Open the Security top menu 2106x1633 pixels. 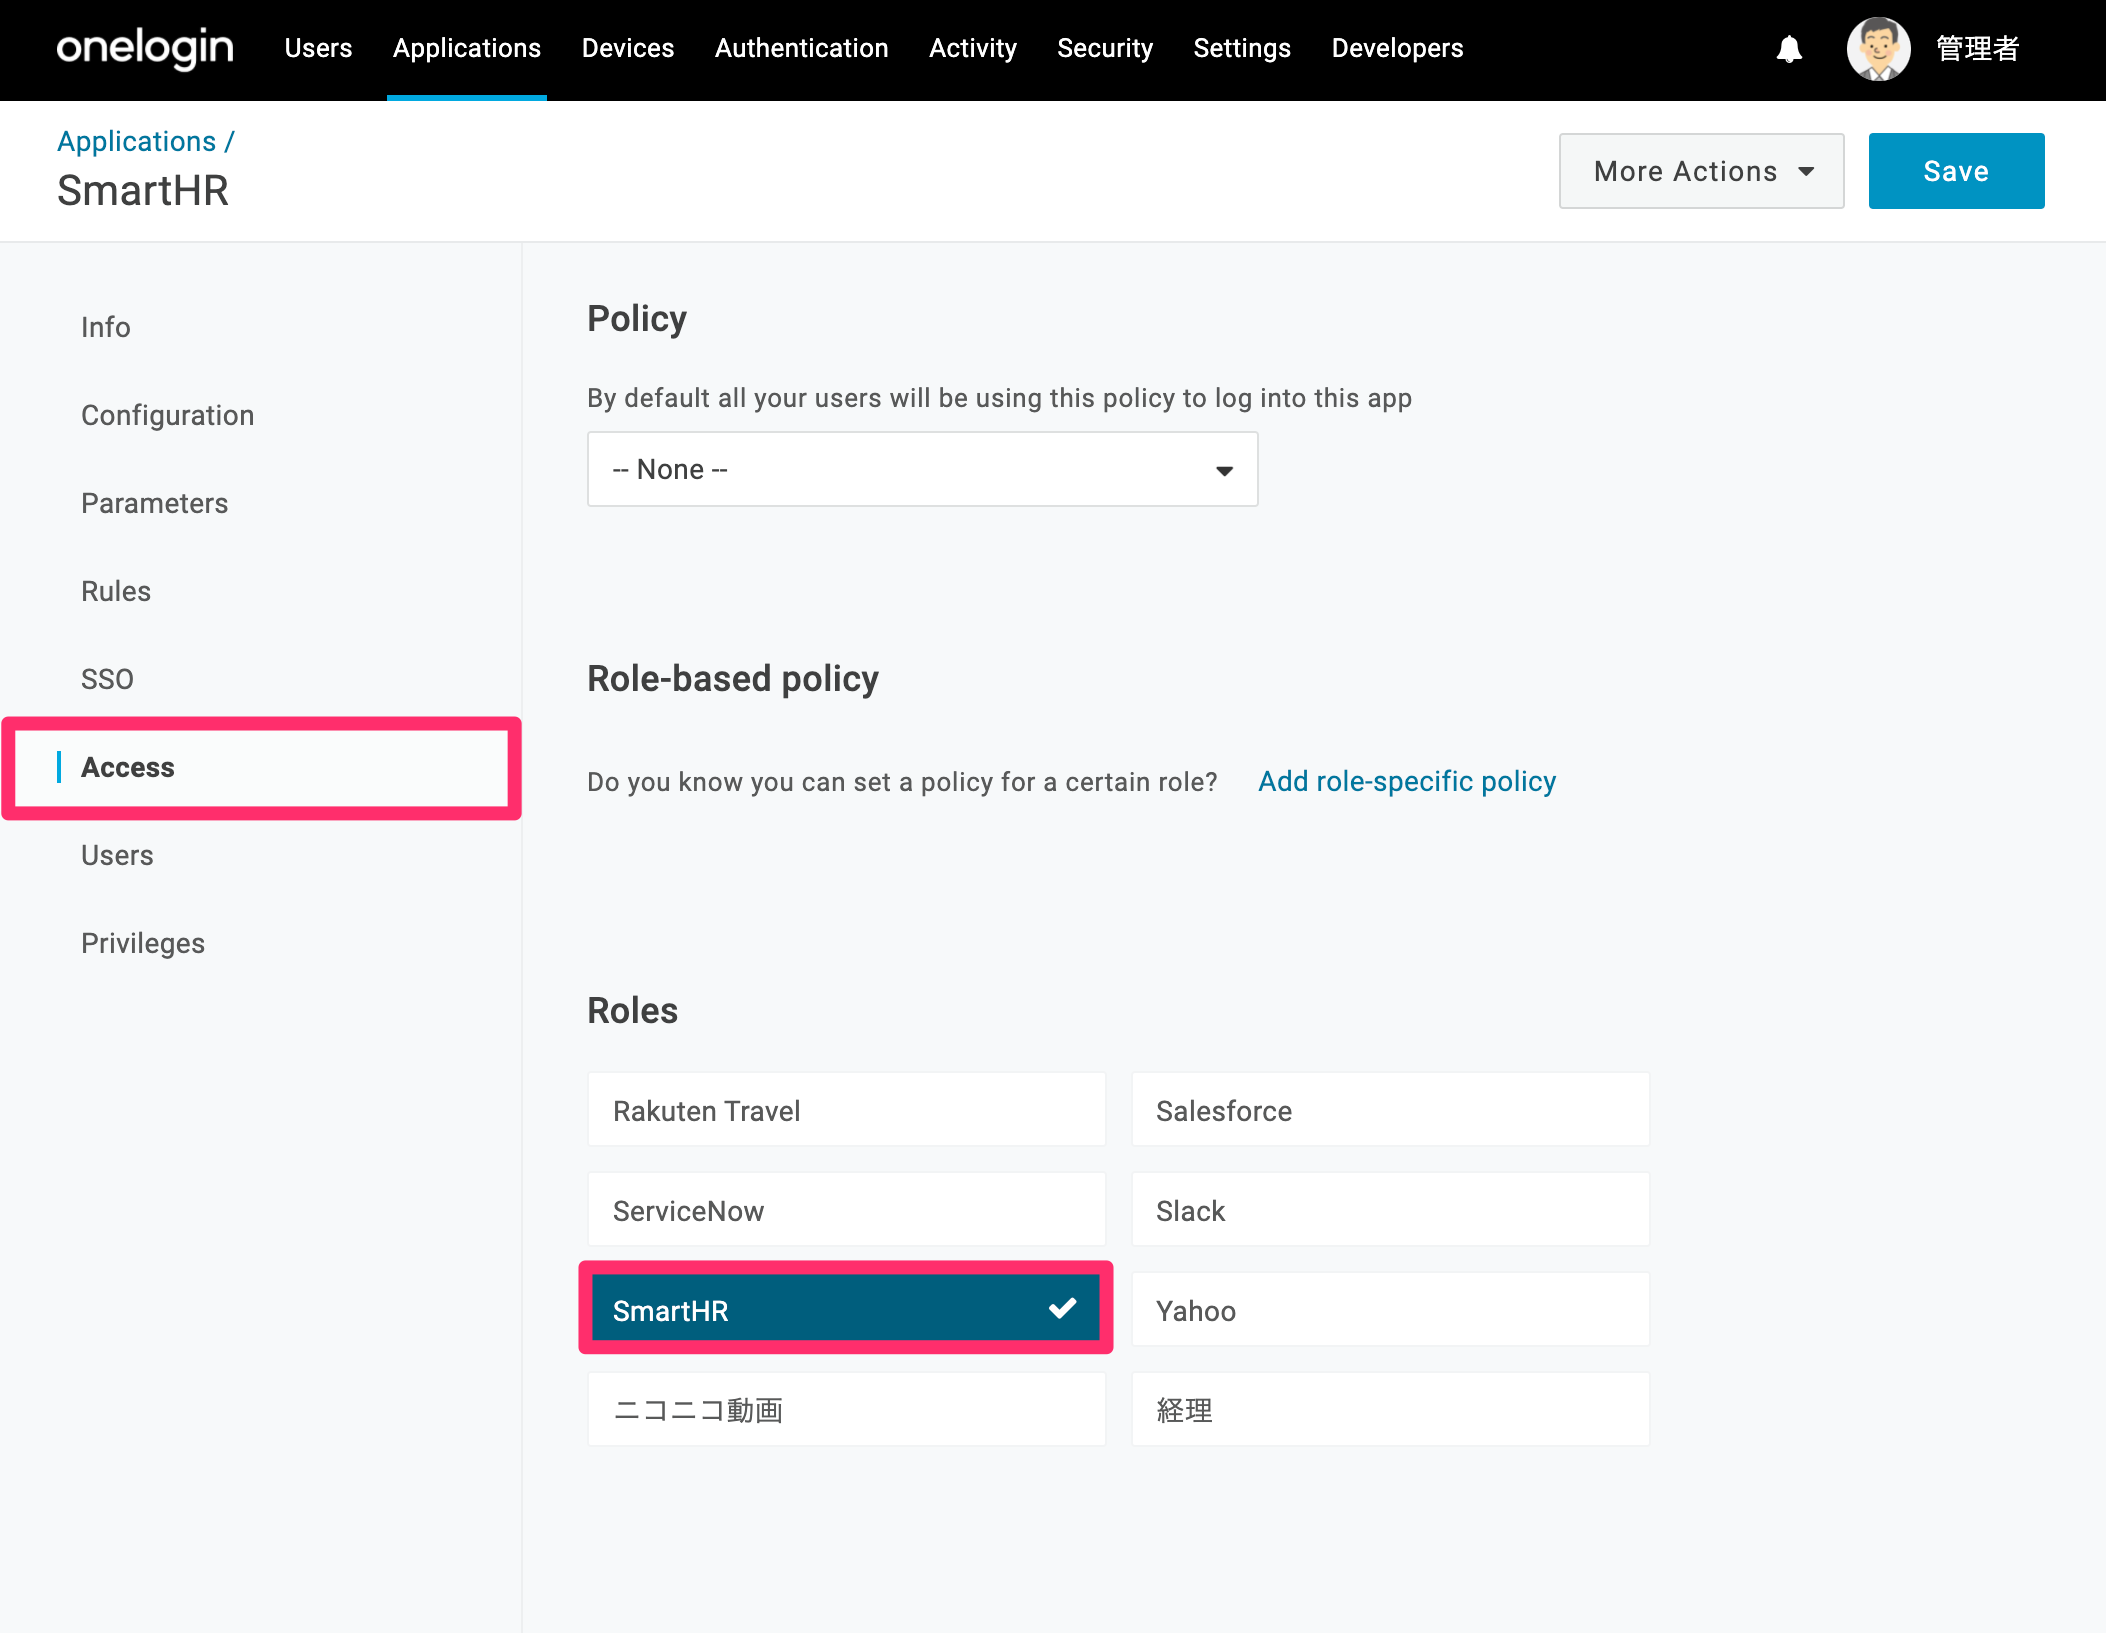tap(1105, 48)
